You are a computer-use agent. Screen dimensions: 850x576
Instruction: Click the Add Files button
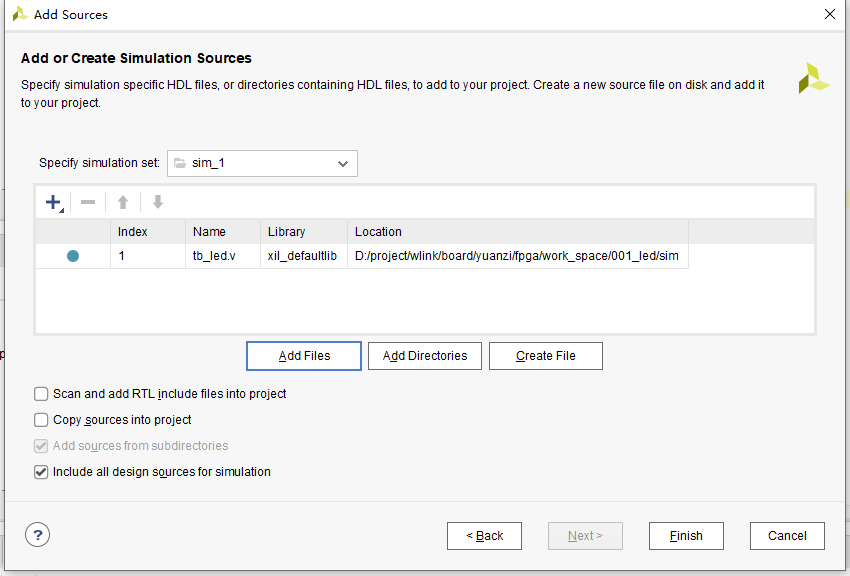(x=304, y=356)
